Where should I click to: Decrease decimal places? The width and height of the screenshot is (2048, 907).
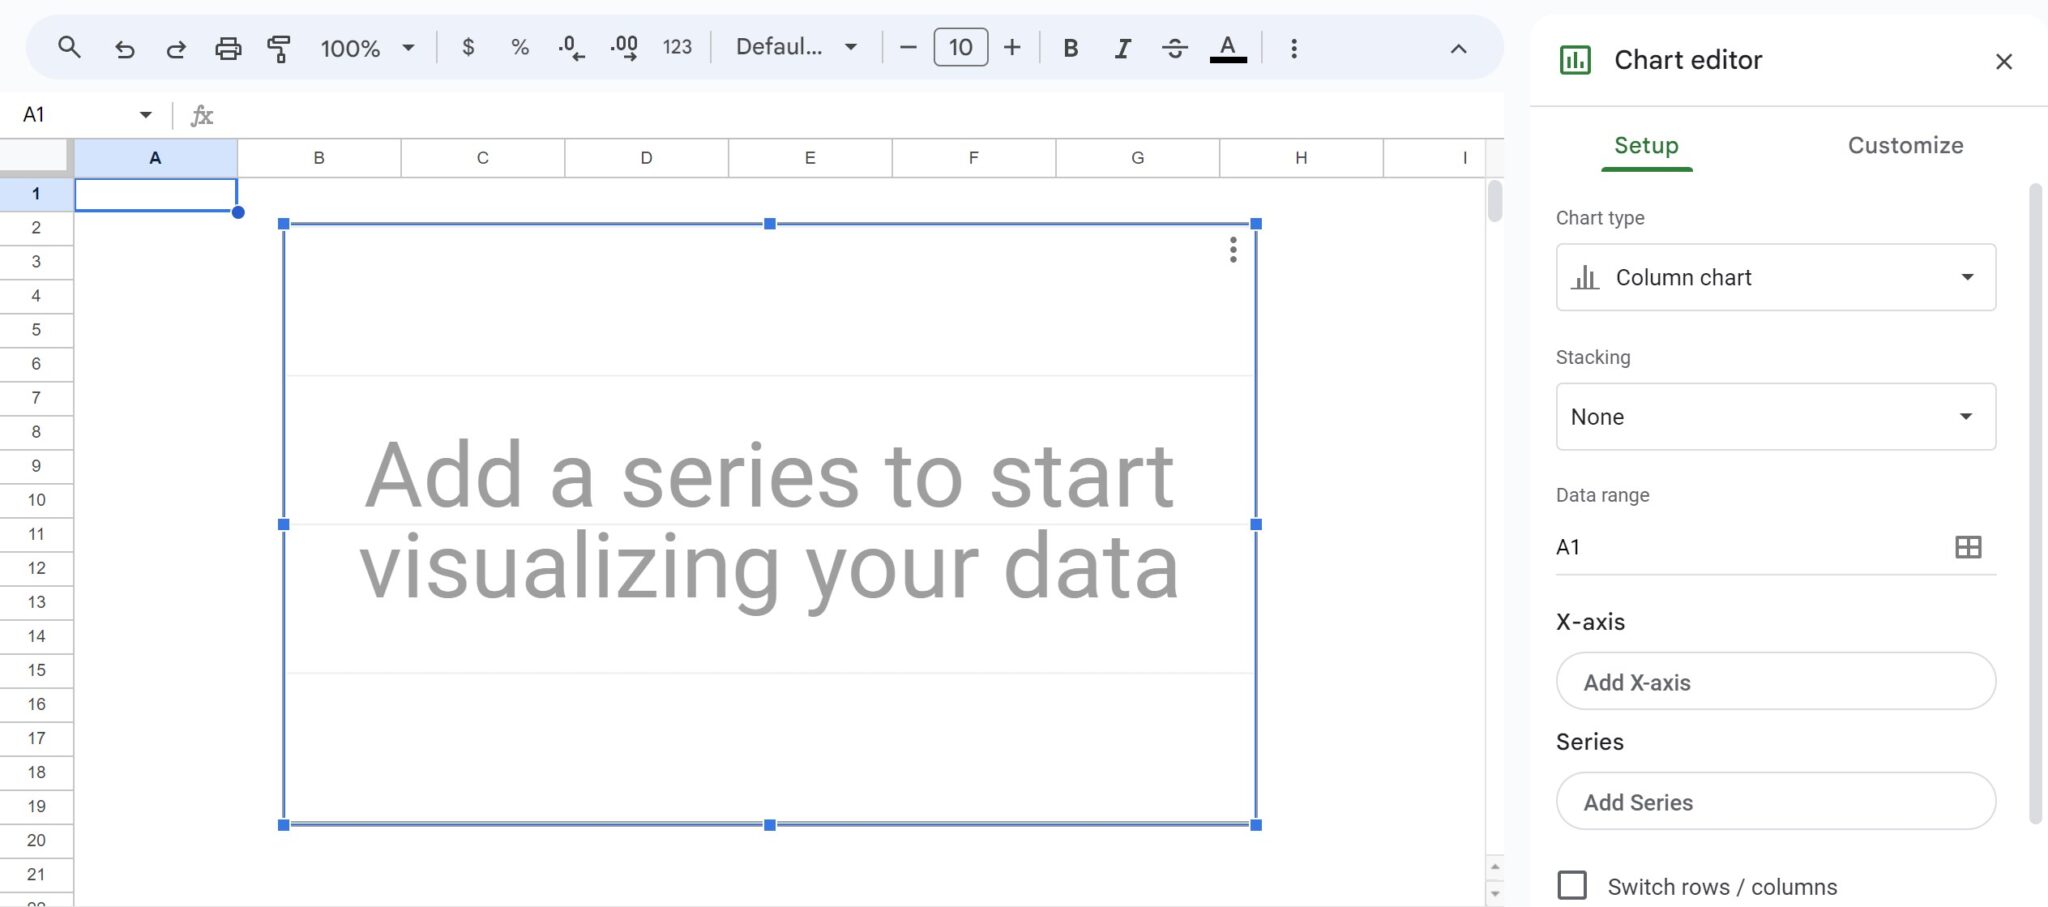point(570,47)
